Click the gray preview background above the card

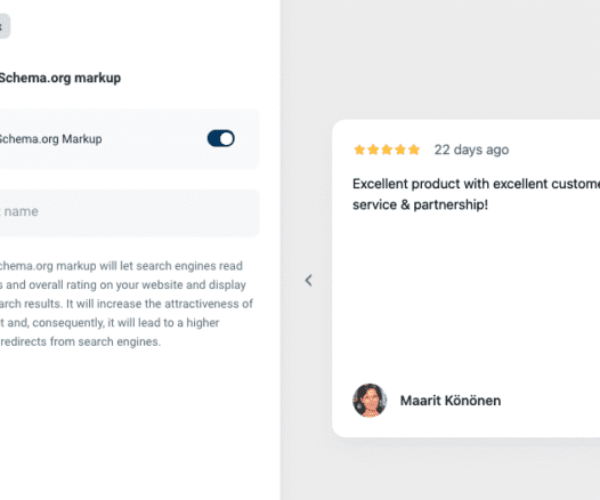click(440, 57)
